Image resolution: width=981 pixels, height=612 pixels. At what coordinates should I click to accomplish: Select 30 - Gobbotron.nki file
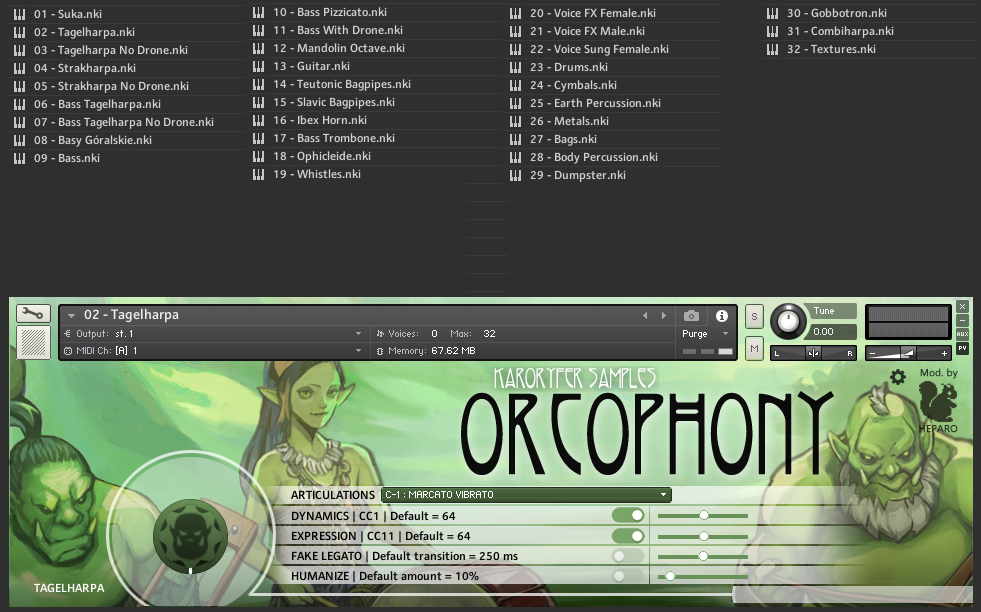coord(836,13)
